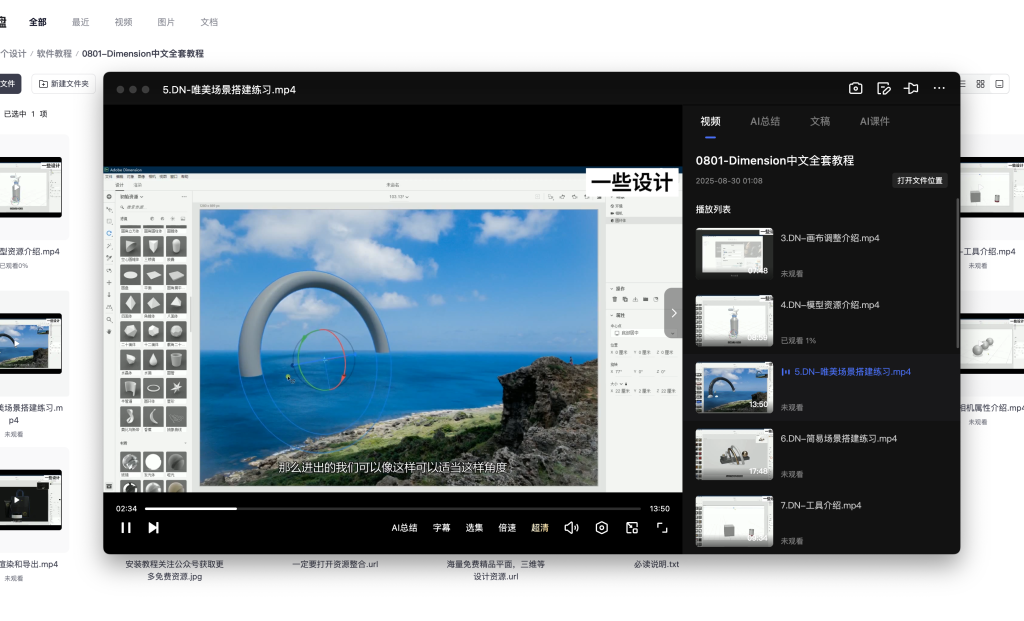1024x621 pixels.
Task: Click the 相机属性介绍.mp4 file name in the drive
Action: pyautogui.click(x=991, y=407)
